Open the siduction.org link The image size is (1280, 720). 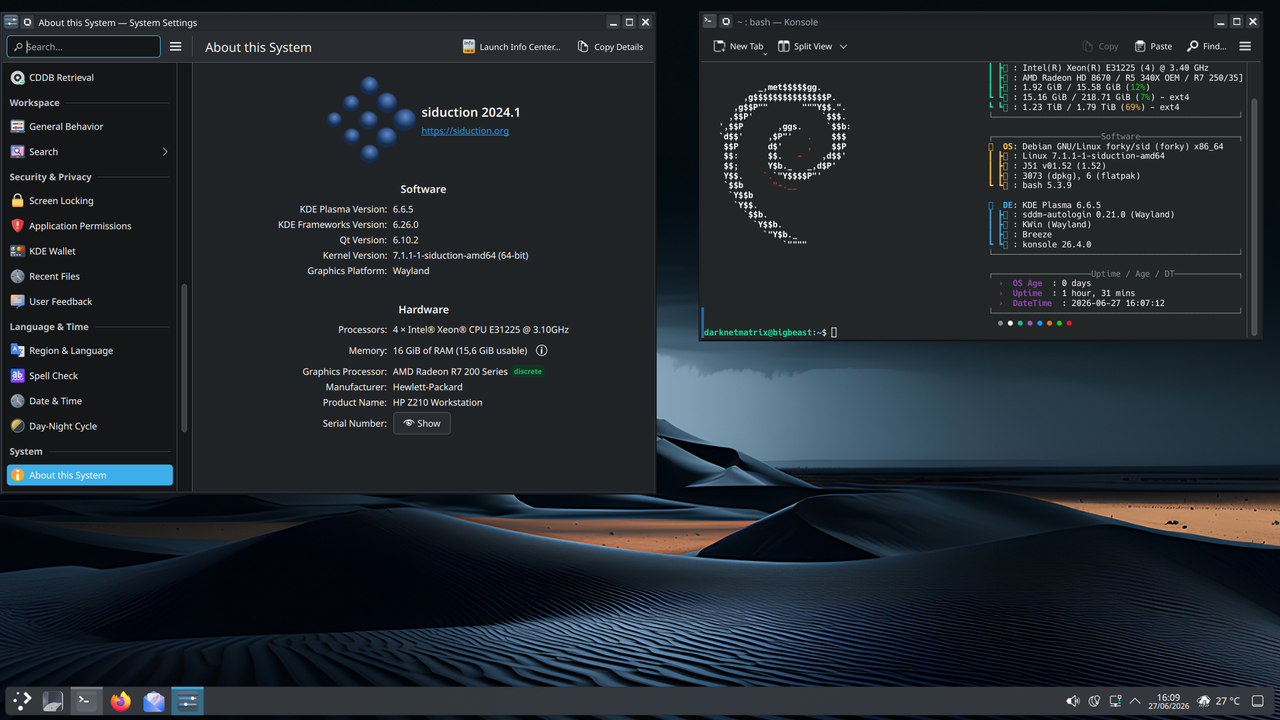(x=465, y=131)
